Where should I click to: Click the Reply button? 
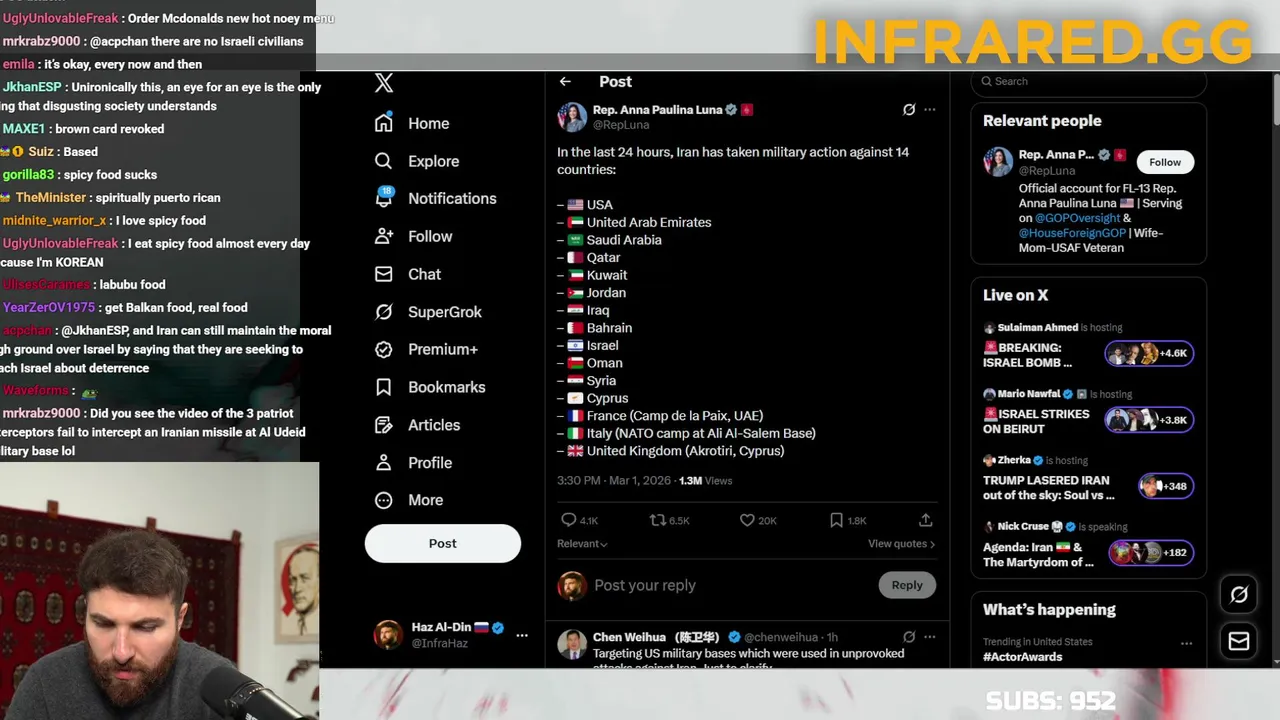(907, 585)
